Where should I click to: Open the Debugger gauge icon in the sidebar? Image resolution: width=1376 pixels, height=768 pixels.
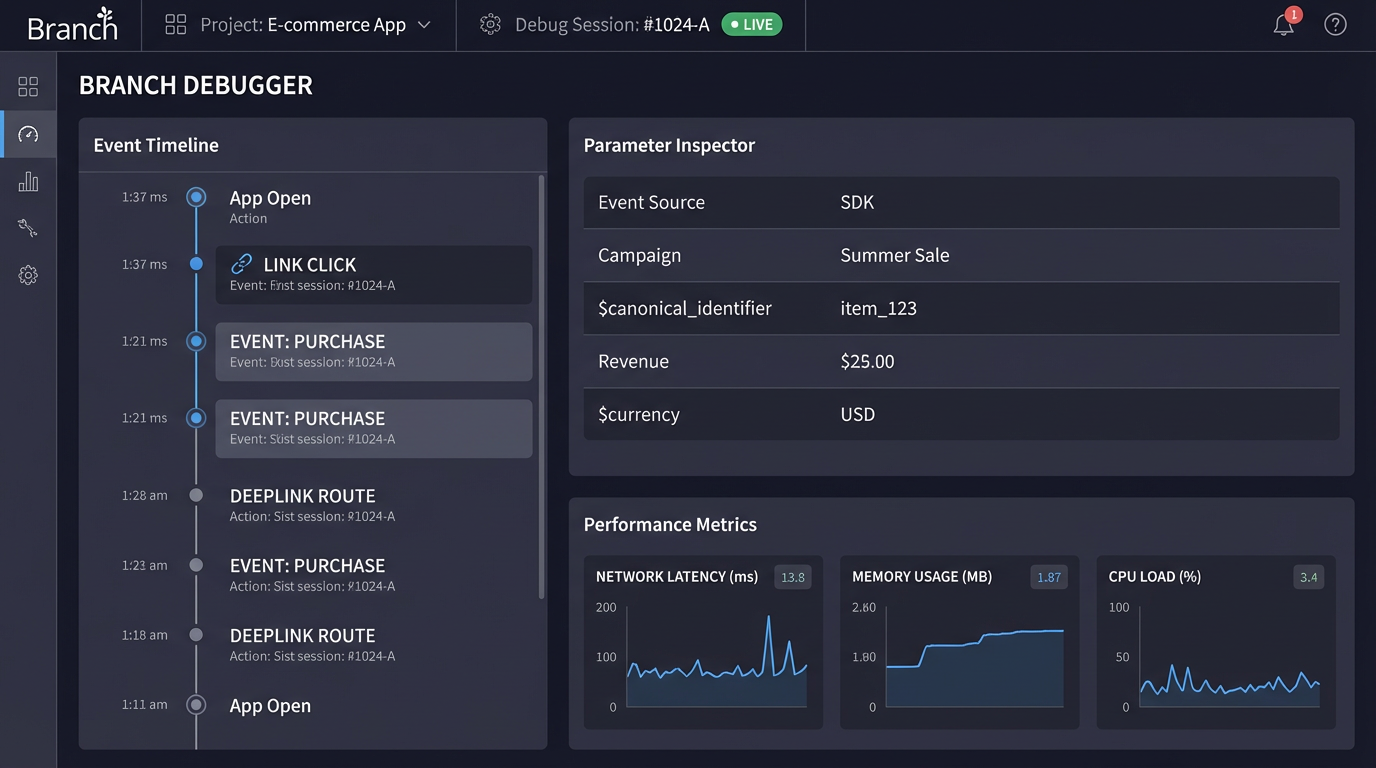(x=28, y=133)
